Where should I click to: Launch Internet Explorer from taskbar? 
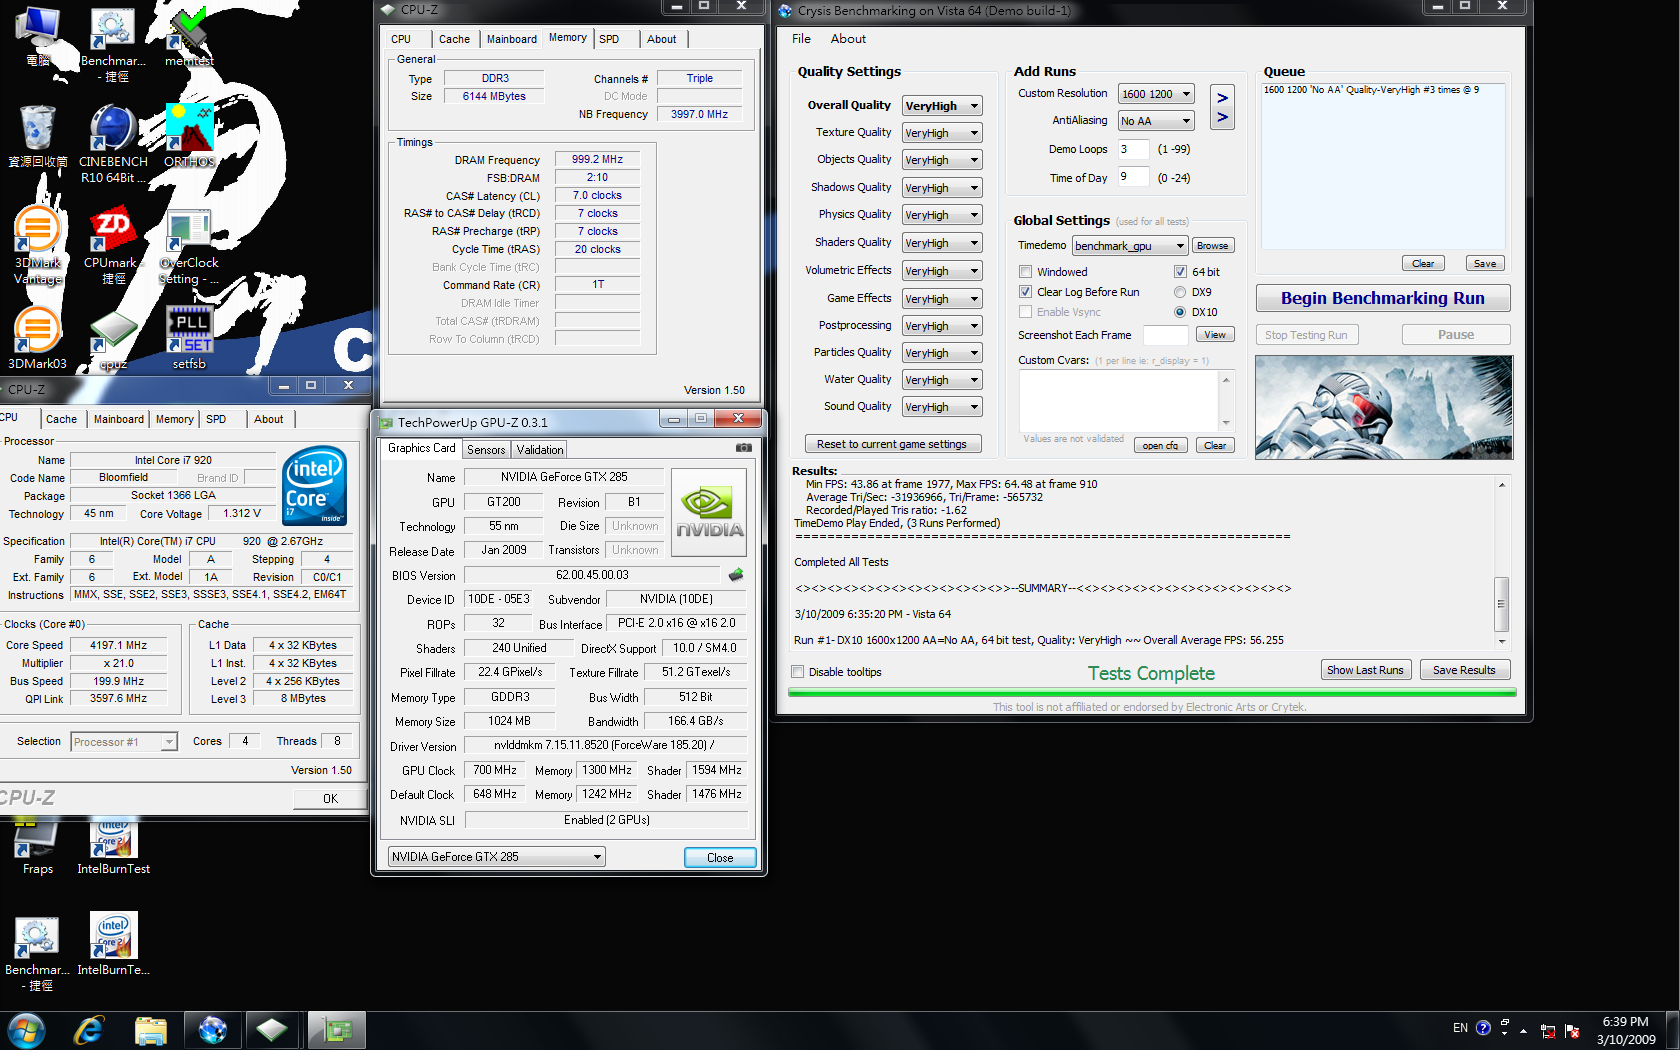click(89, 1030)
